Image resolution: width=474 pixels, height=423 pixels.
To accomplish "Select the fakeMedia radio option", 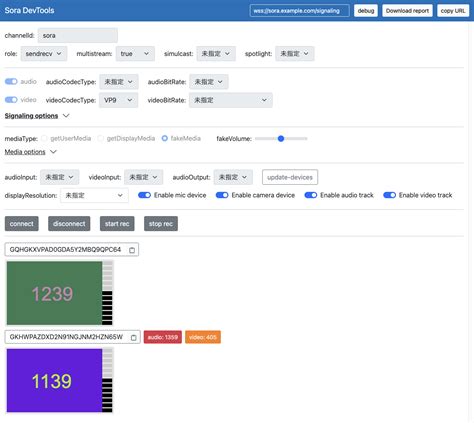I will coord(165,138).
